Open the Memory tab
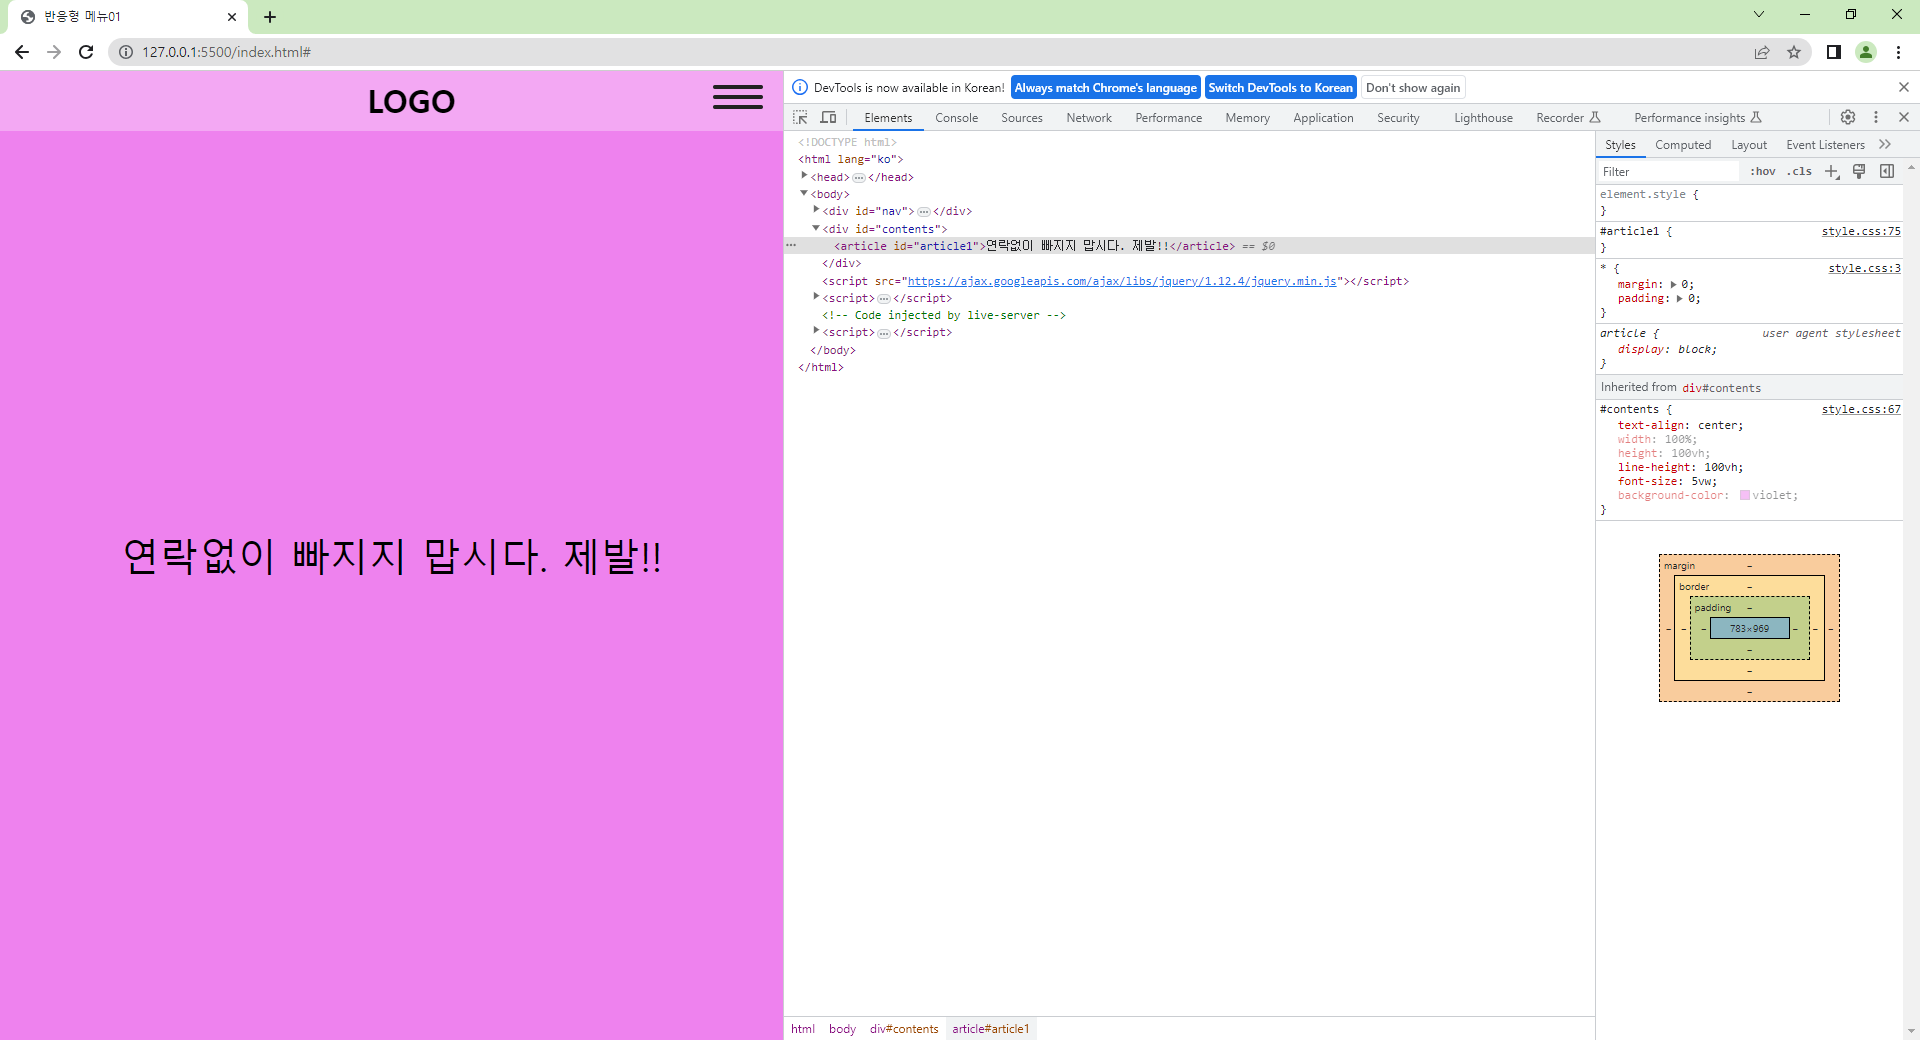The width and height of the screenshot is (1920, 1040). click(x=1247, y=118)
